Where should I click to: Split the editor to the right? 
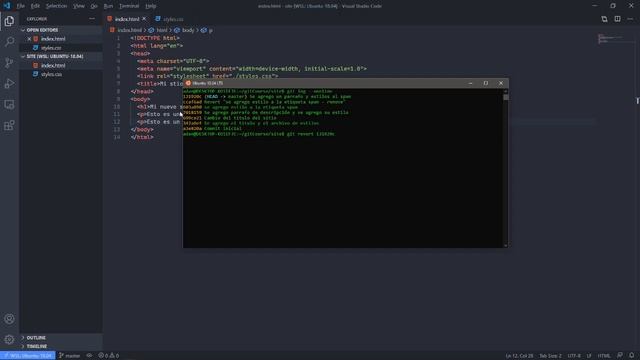tap(617, 19)
